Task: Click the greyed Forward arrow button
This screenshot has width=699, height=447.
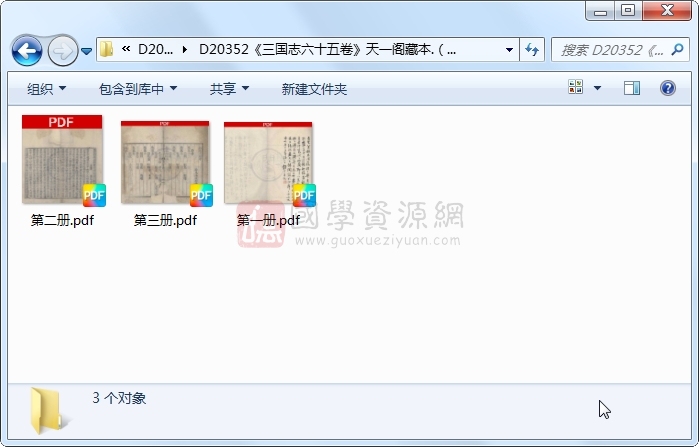Action: (x=62, y=51)
